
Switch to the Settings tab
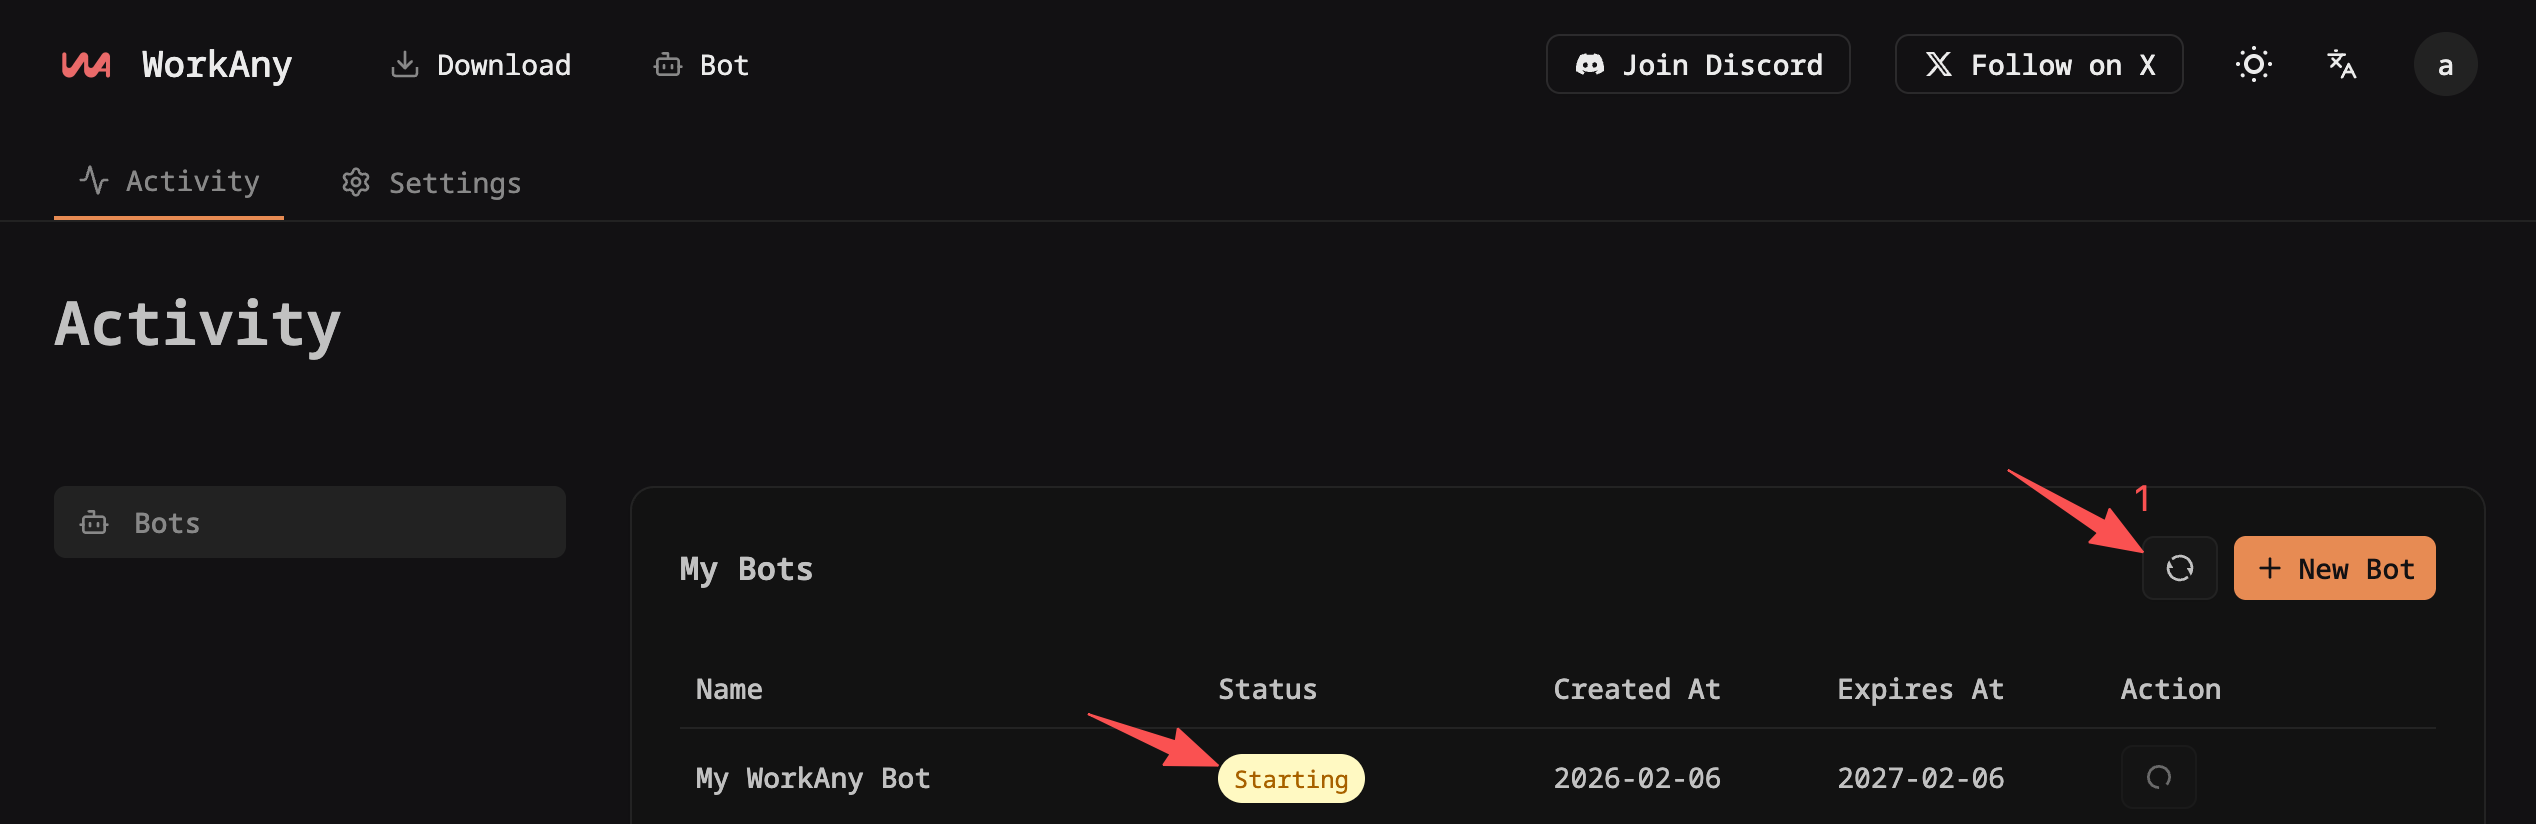click(432, 183)
